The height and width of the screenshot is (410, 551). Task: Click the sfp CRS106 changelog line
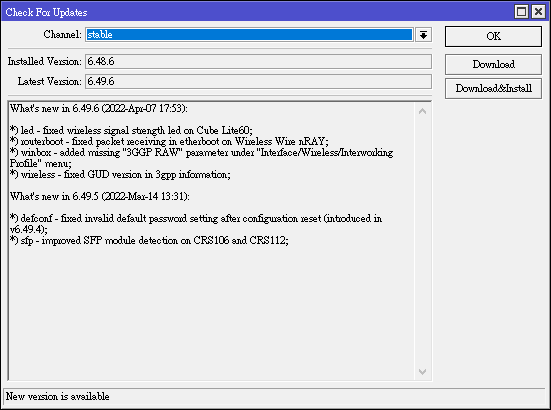pos(149,240)
